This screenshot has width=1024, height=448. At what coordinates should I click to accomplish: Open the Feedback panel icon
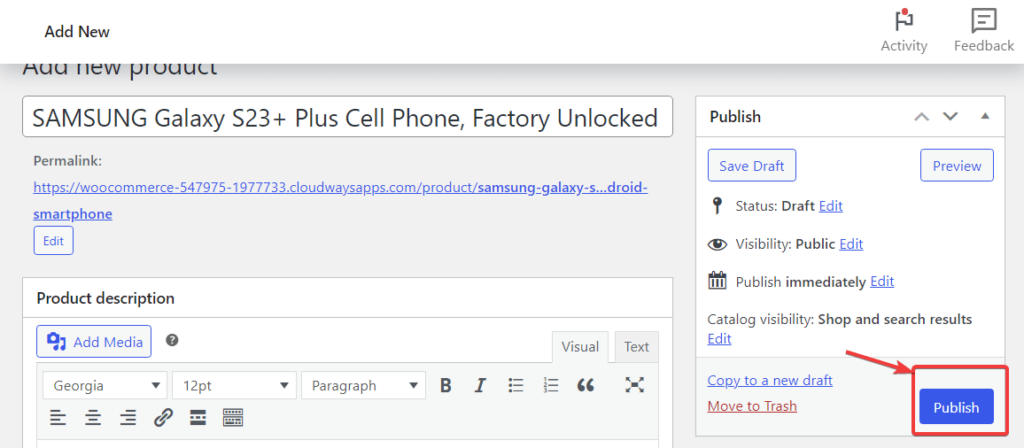984,22
